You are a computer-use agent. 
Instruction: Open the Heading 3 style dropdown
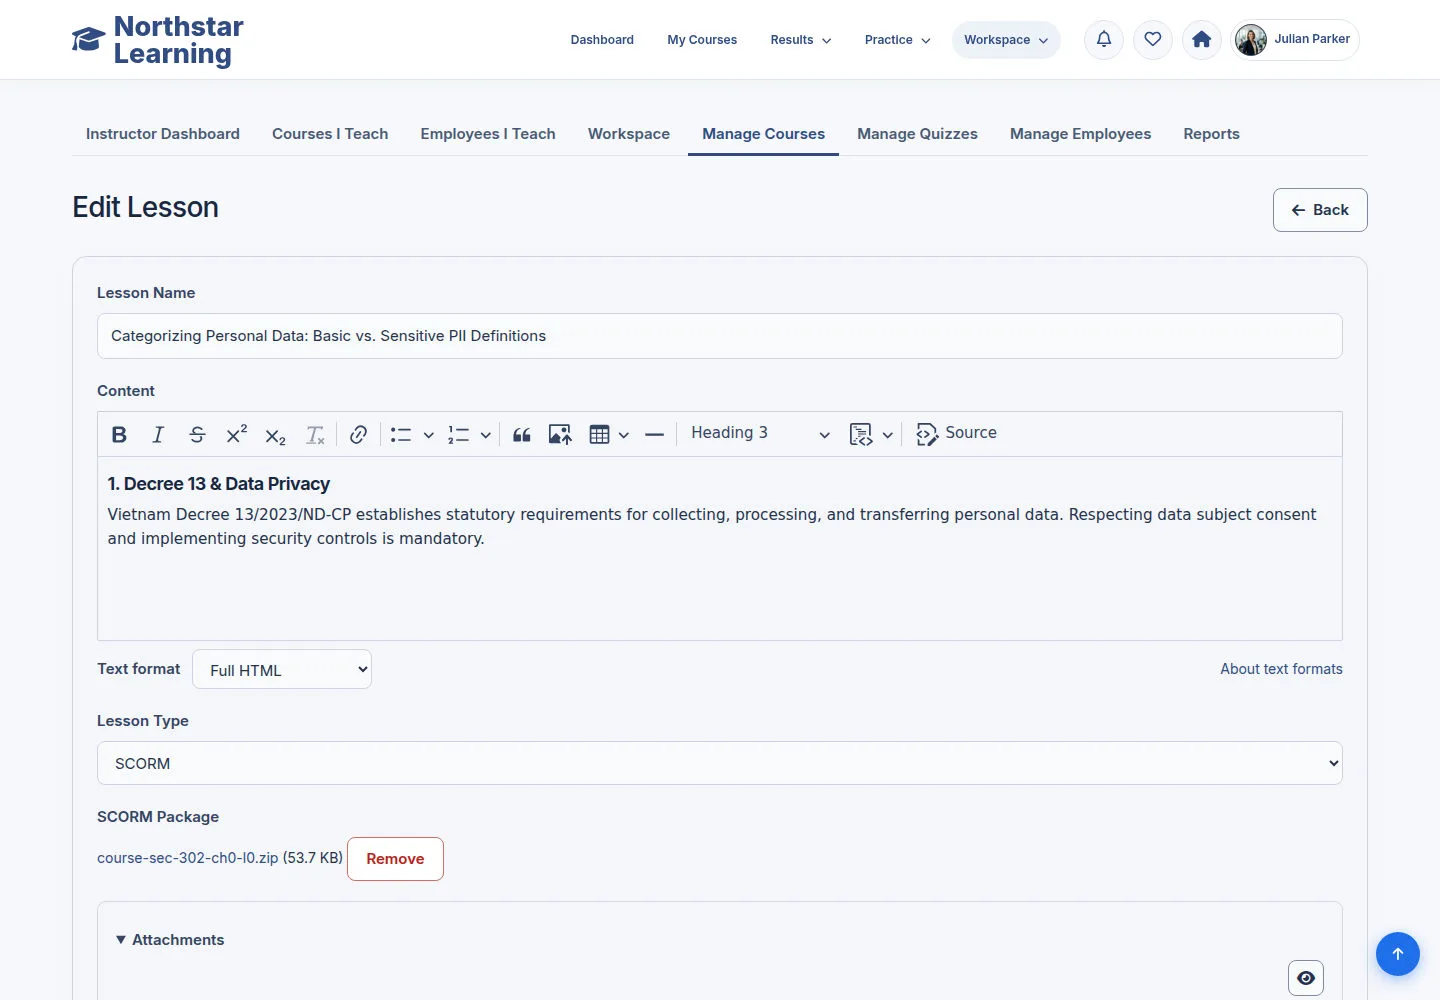click(760, 434)
